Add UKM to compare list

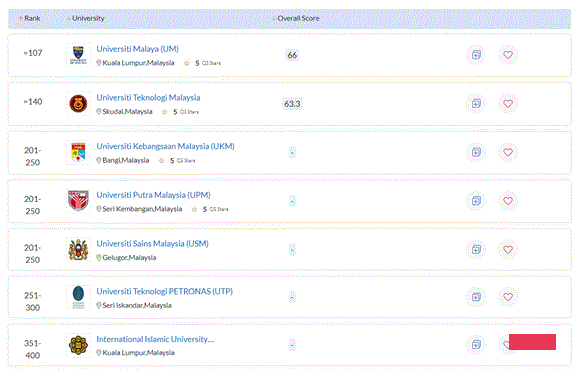pos(476,152)
